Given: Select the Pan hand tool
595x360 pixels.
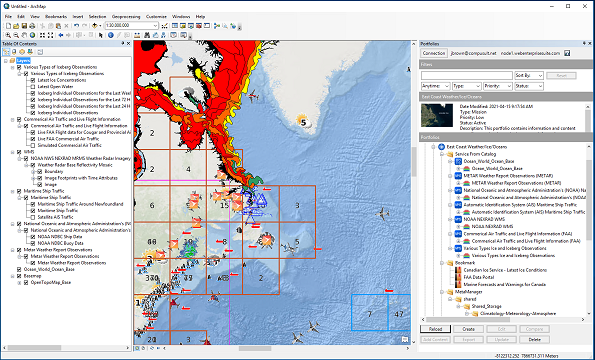Looking at the screenshot, I should [24, 35].
